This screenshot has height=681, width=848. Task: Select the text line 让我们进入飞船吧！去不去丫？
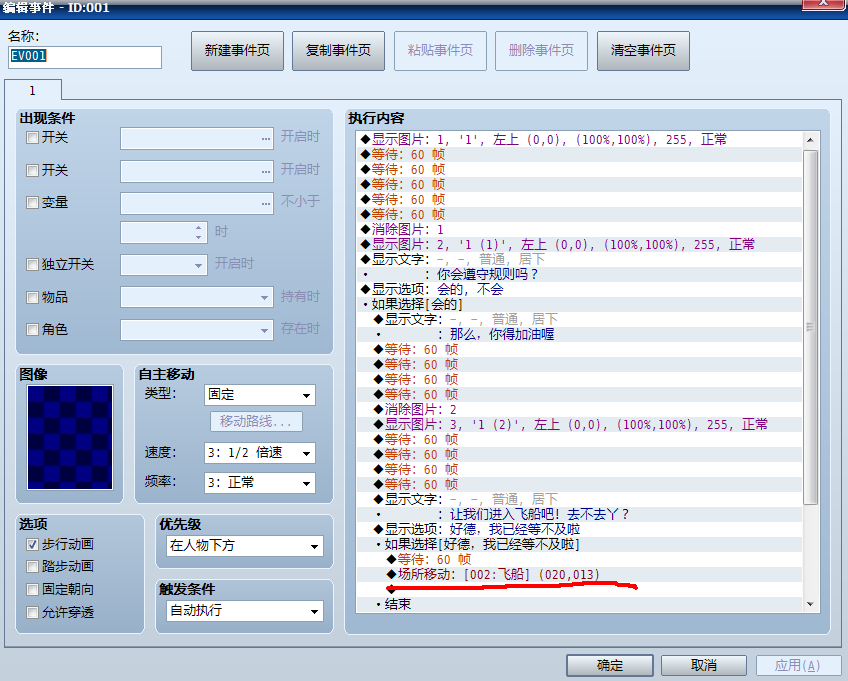(580, 514)
